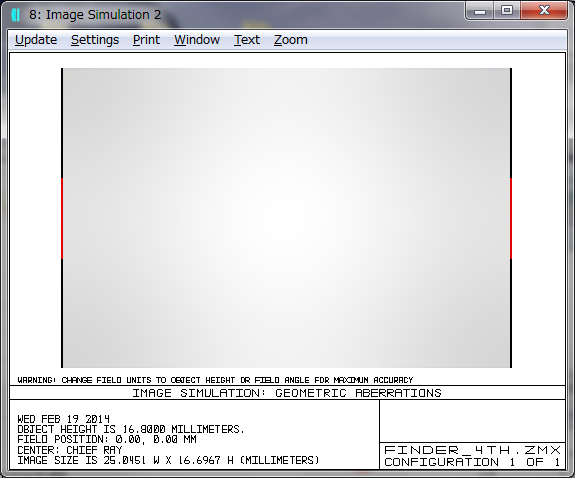Close the Image Simulation 2 window
This screenshot has height=478, width=575.
click(544, 11)
